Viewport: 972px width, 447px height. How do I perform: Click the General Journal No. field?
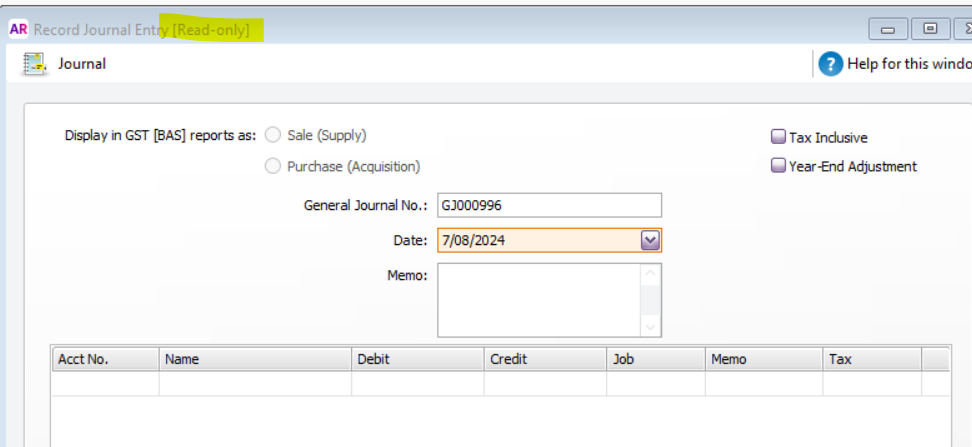point(548,205)
